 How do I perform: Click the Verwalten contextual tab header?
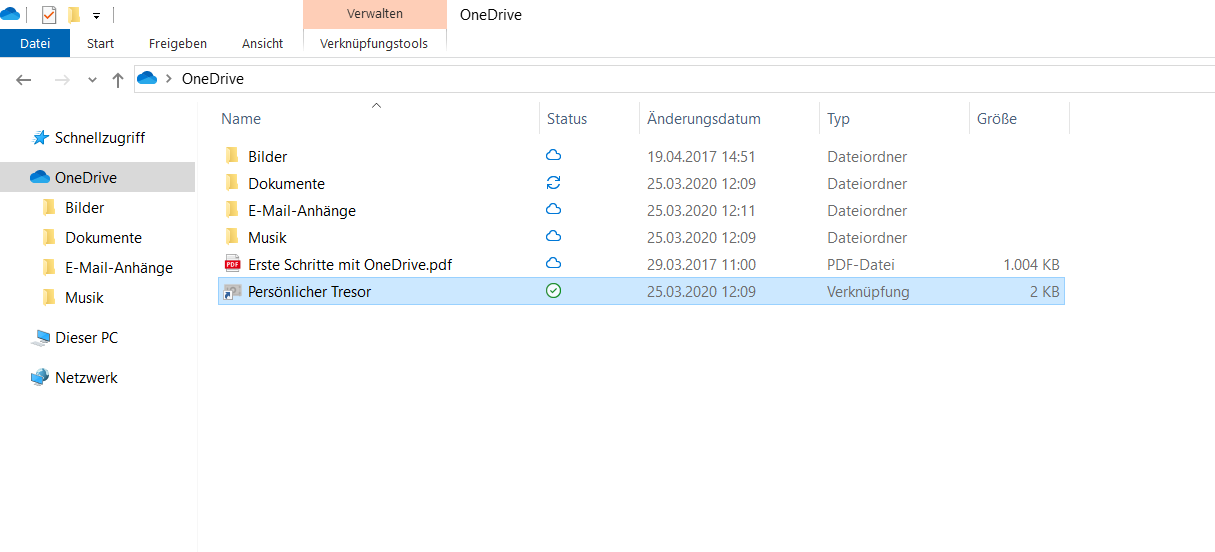(x=374, y=14)
